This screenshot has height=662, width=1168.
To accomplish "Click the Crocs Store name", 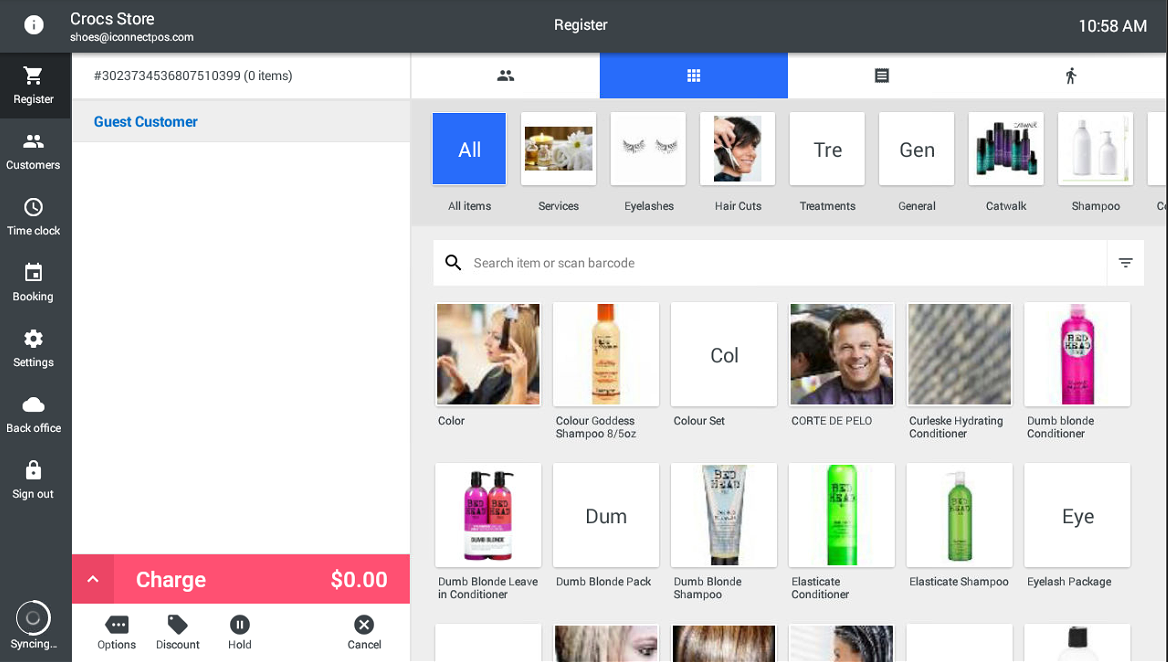I will [112, 19].
